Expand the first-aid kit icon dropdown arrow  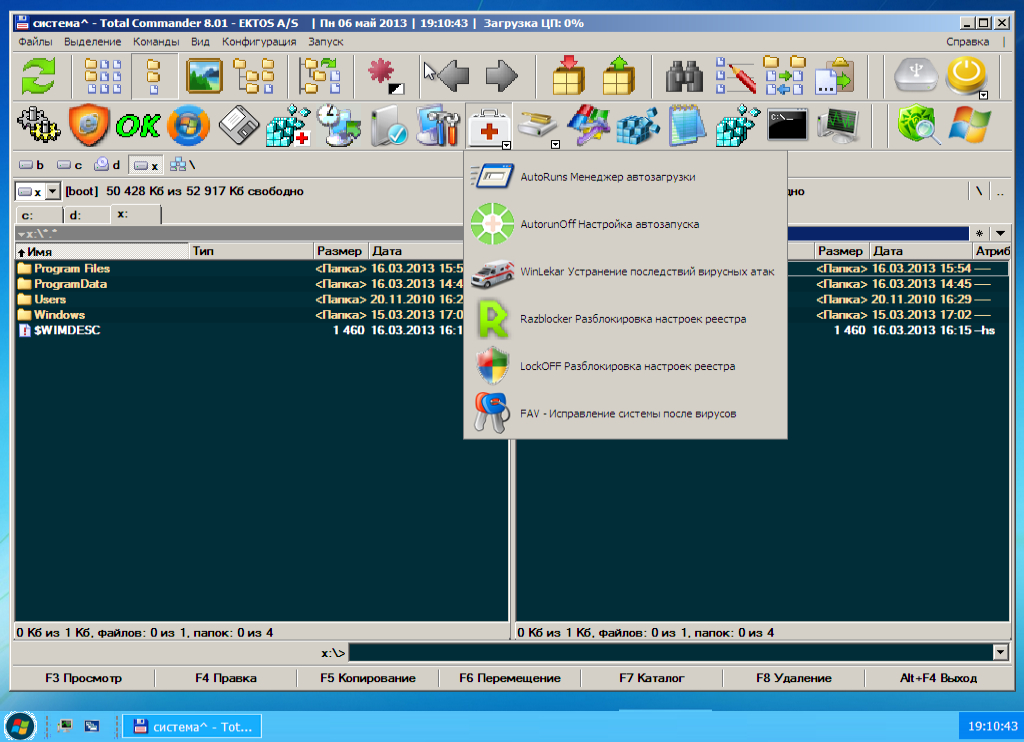tap(506, 146)
